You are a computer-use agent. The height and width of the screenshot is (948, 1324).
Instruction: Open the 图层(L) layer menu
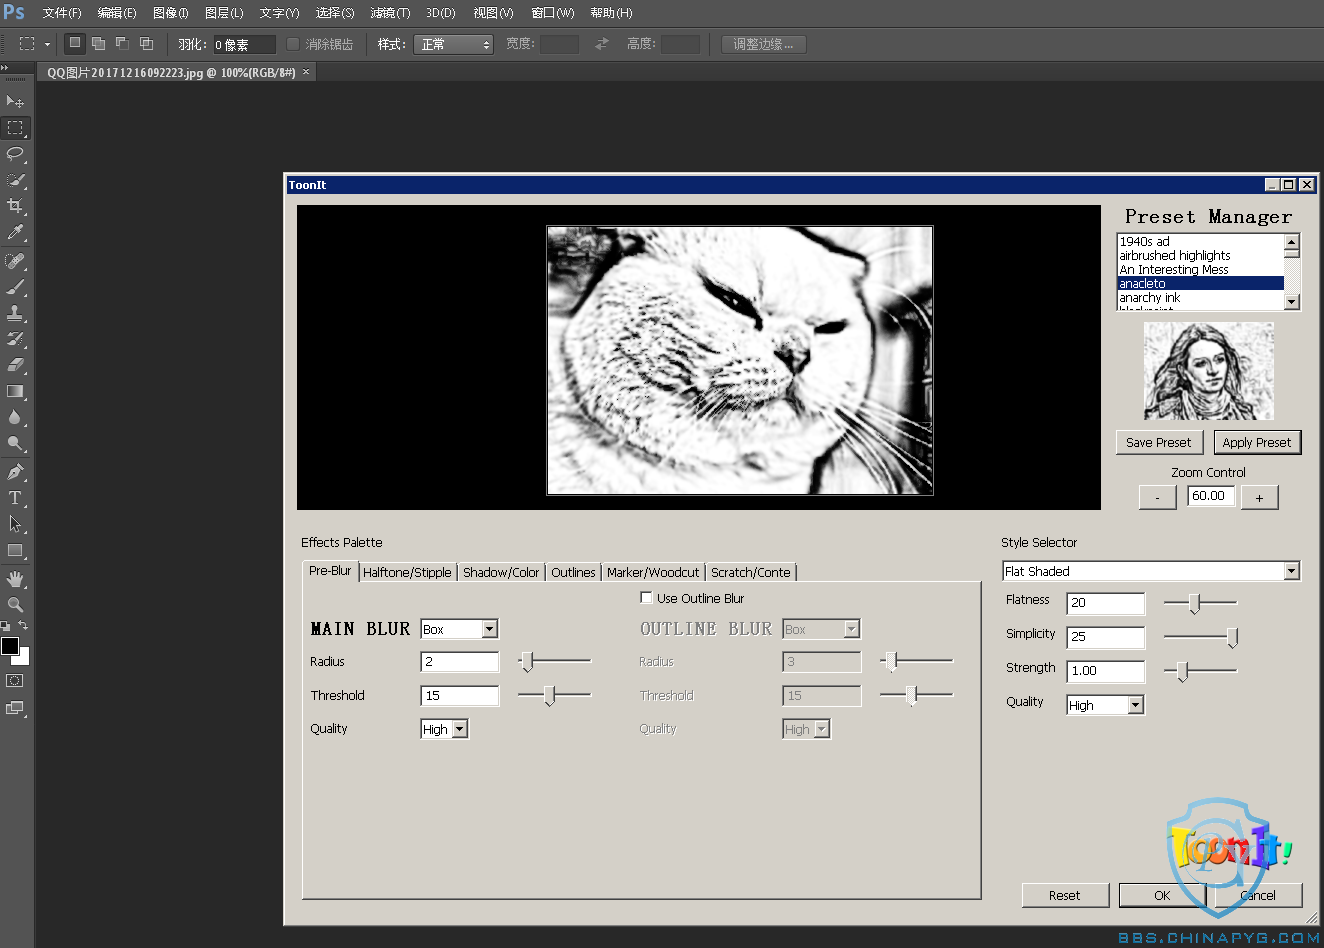[224, 13]
